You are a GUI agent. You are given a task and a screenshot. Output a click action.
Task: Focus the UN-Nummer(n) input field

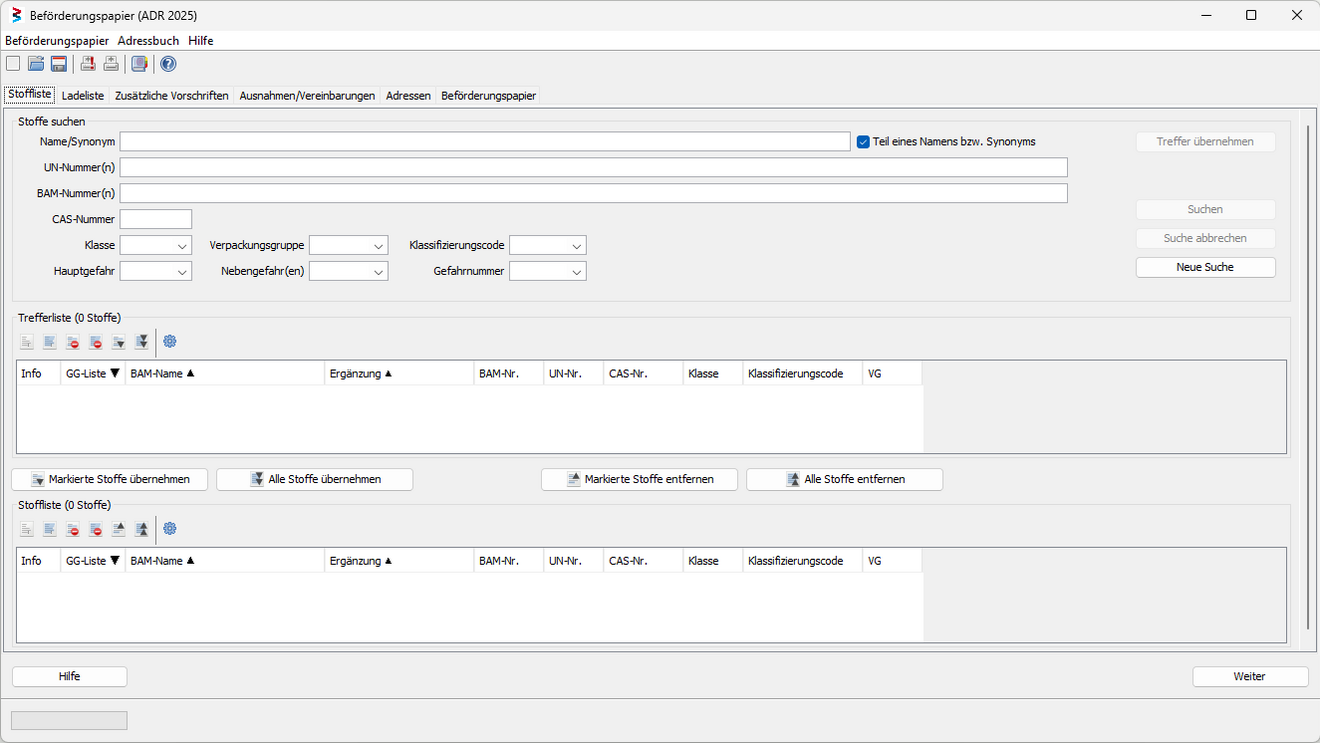click(x=594, y=167)
